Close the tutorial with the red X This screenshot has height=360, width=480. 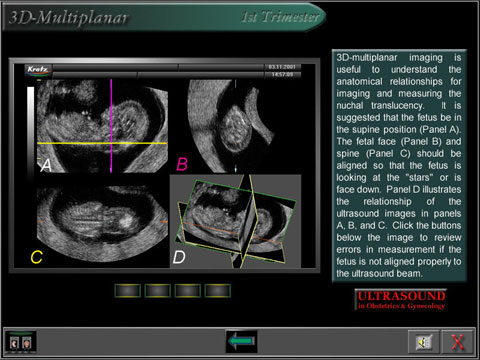coord(457,342)
